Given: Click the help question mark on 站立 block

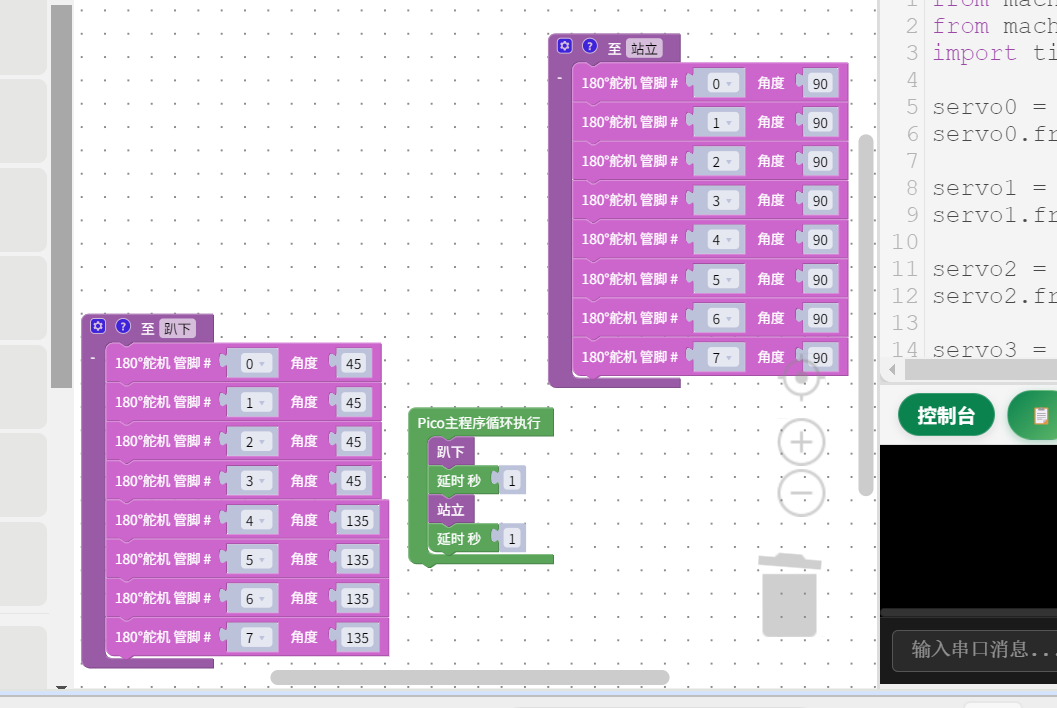Looking at the screenshot, I should tap(590, 46).
